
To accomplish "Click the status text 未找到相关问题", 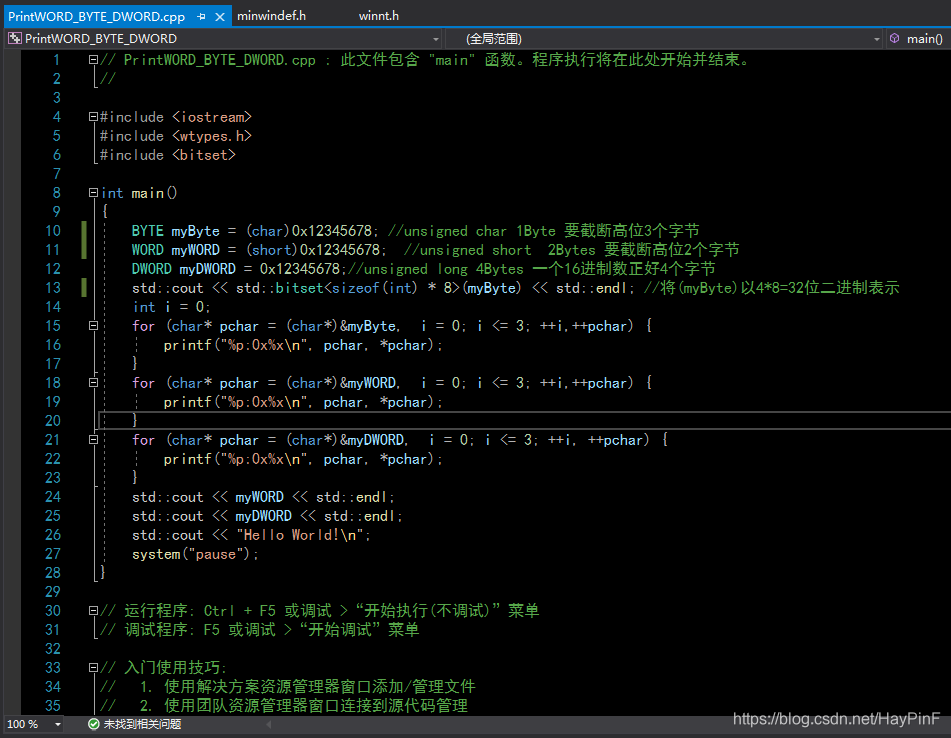I will coord(142,724).
